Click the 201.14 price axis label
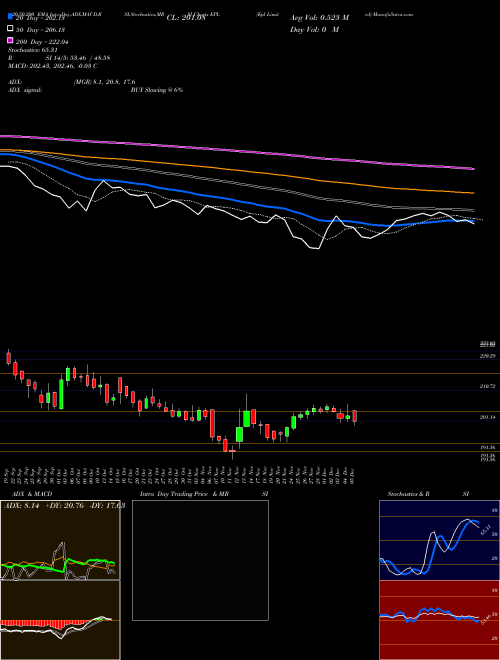The image size is (500, 660). click(488, 417)
